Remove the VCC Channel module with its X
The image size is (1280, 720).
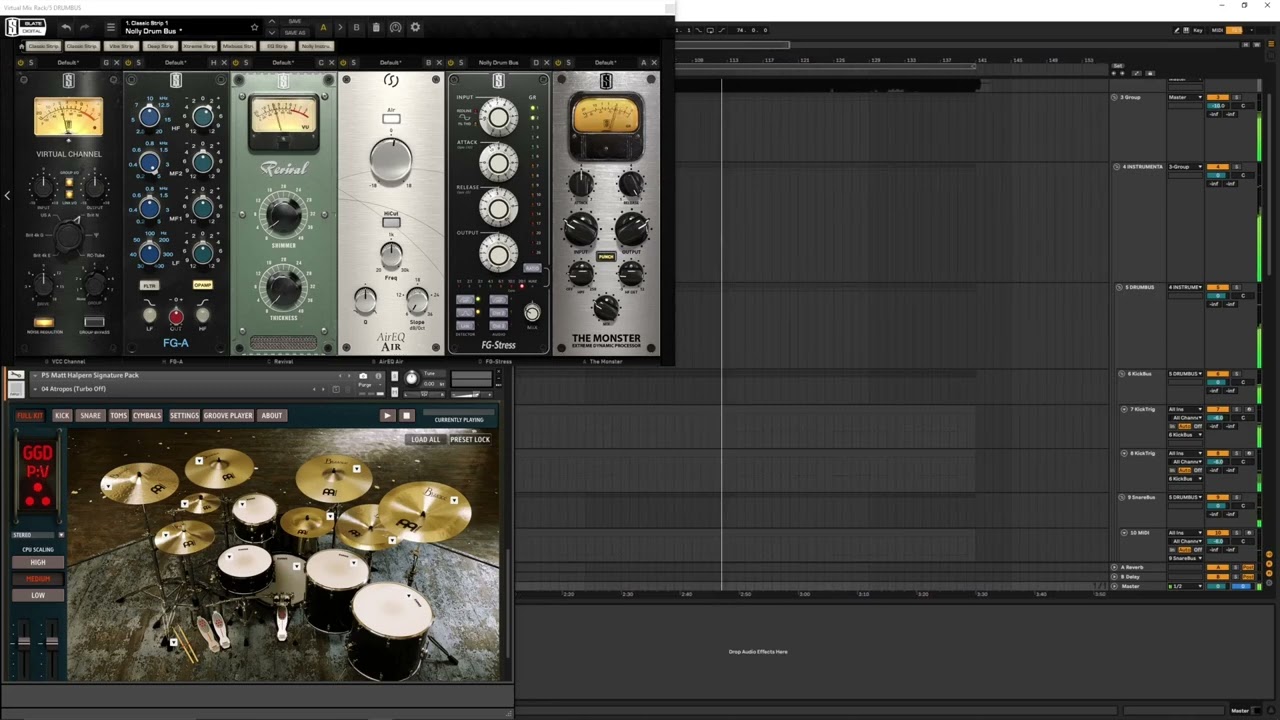coord(115,63)
